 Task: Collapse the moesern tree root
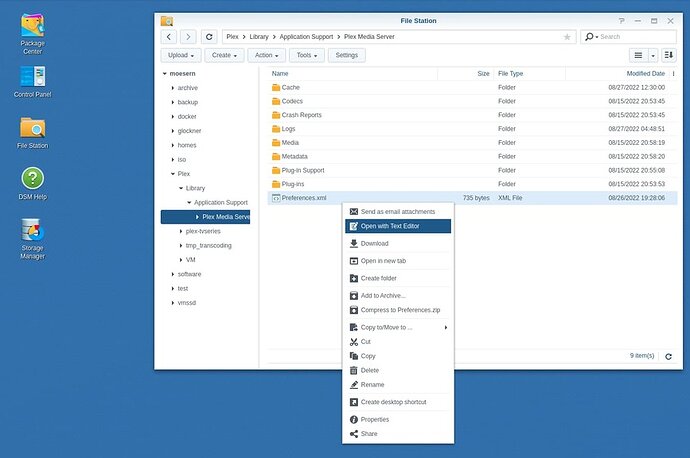[165, 73]
